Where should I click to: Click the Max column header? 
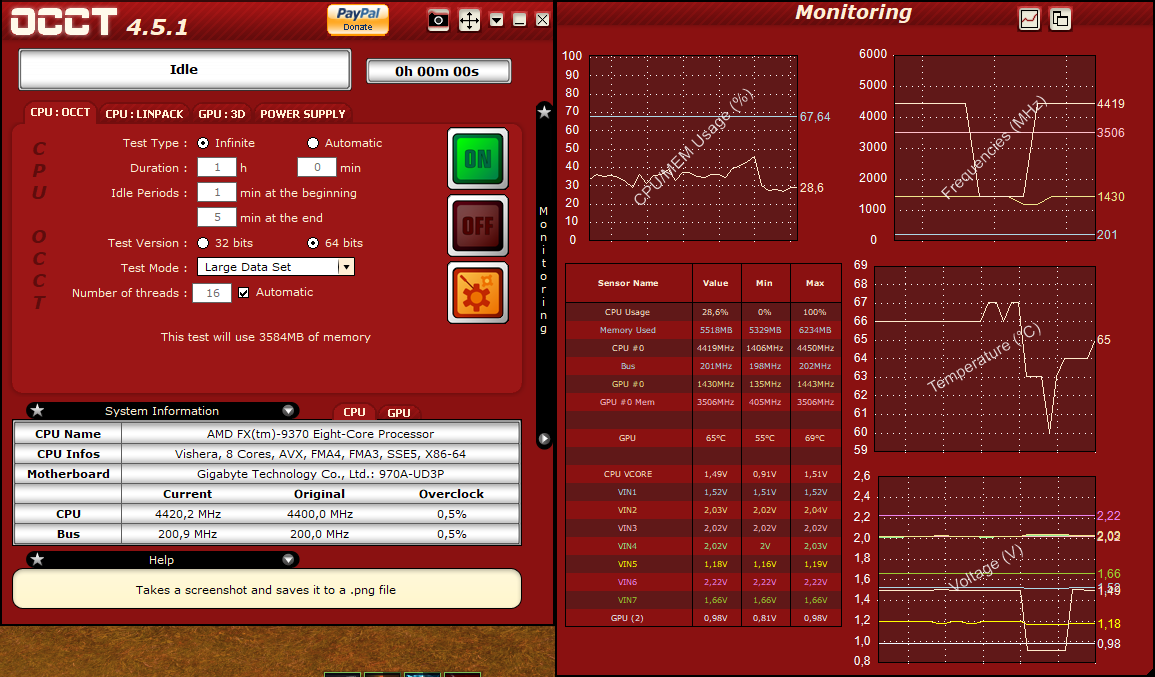[815, 283]
